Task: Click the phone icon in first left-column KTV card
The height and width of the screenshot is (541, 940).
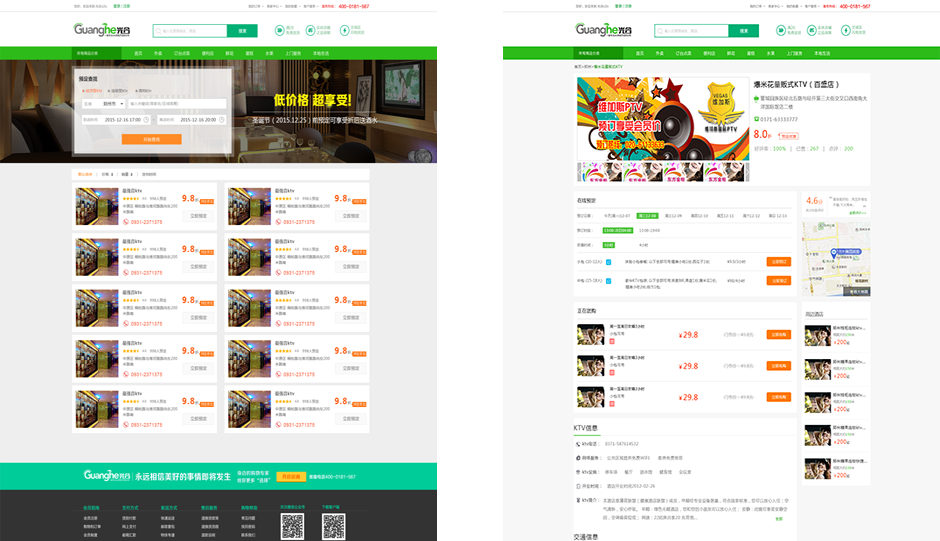Action: tap(126, 222)
